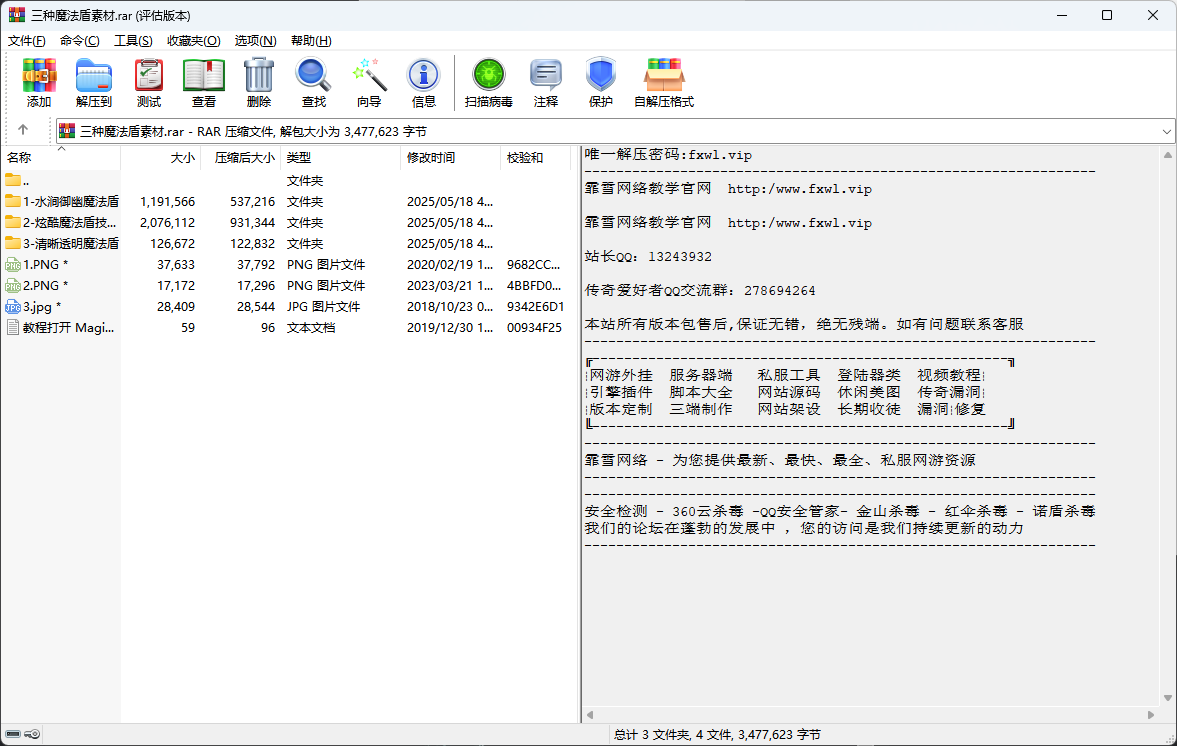Click date 2019/12/30 cell
Image resolution: width=1177 pixels, height=746 pixels.
tap(450, 327)
